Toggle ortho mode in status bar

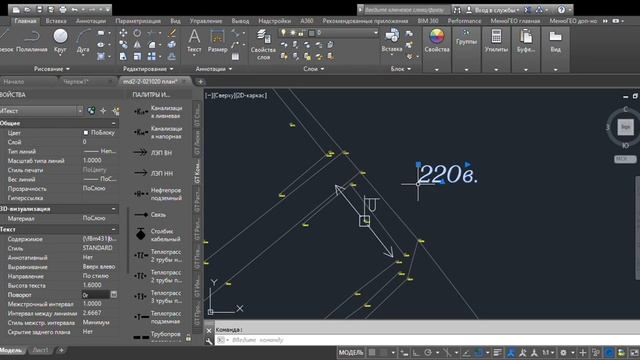pyautogui.click(x=416, y=352)
